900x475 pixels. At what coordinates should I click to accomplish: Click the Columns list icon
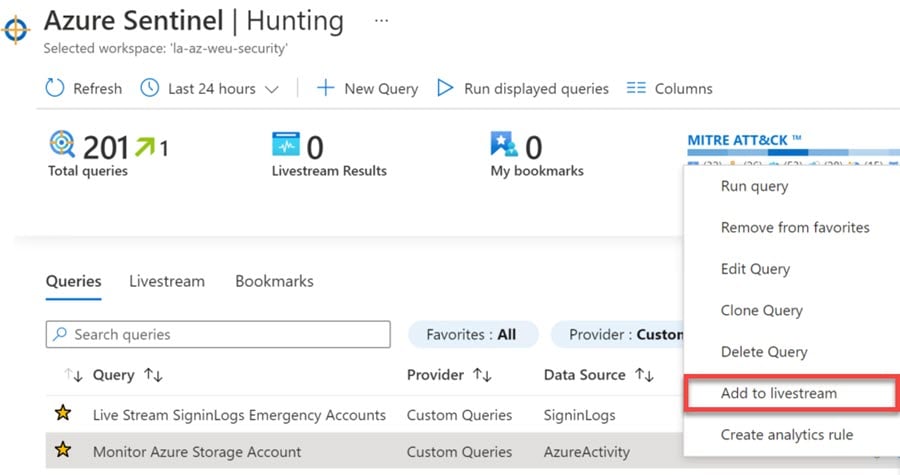(x=636, y=88)
